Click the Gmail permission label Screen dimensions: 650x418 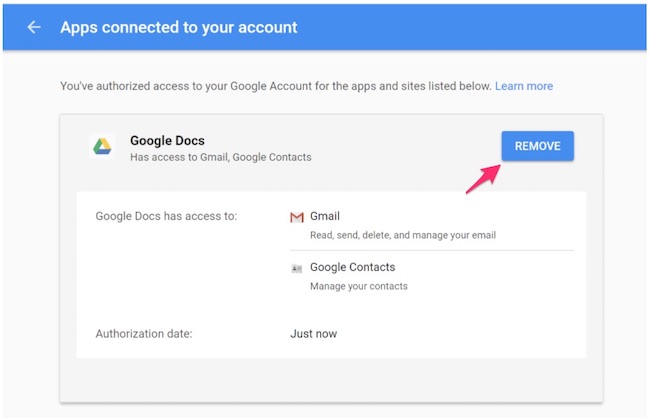(x=325, y=216)
